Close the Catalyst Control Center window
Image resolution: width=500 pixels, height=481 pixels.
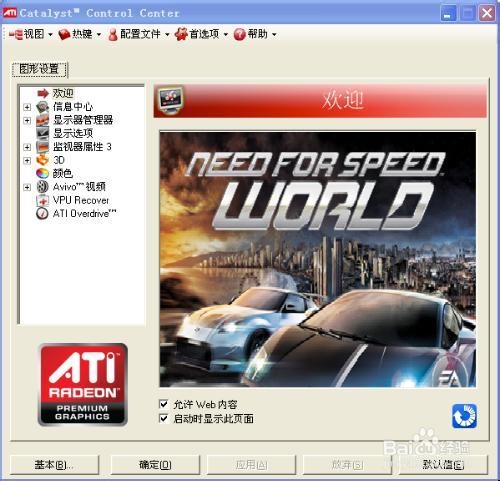(x=487, y=13)
